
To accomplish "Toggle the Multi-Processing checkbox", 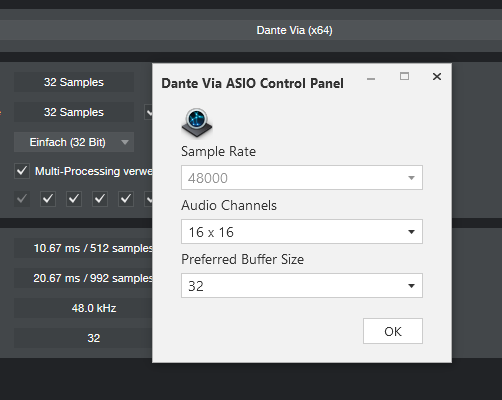I will [x=22, y=171].
